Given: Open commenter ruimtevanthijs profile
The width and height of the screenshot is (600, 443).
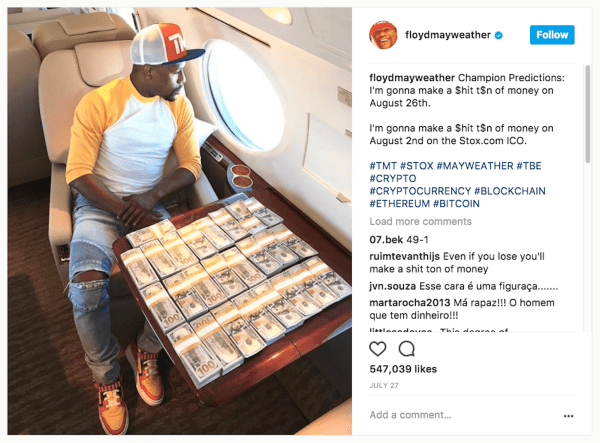Looking at the screenshot, I should [x=404, y=257].
